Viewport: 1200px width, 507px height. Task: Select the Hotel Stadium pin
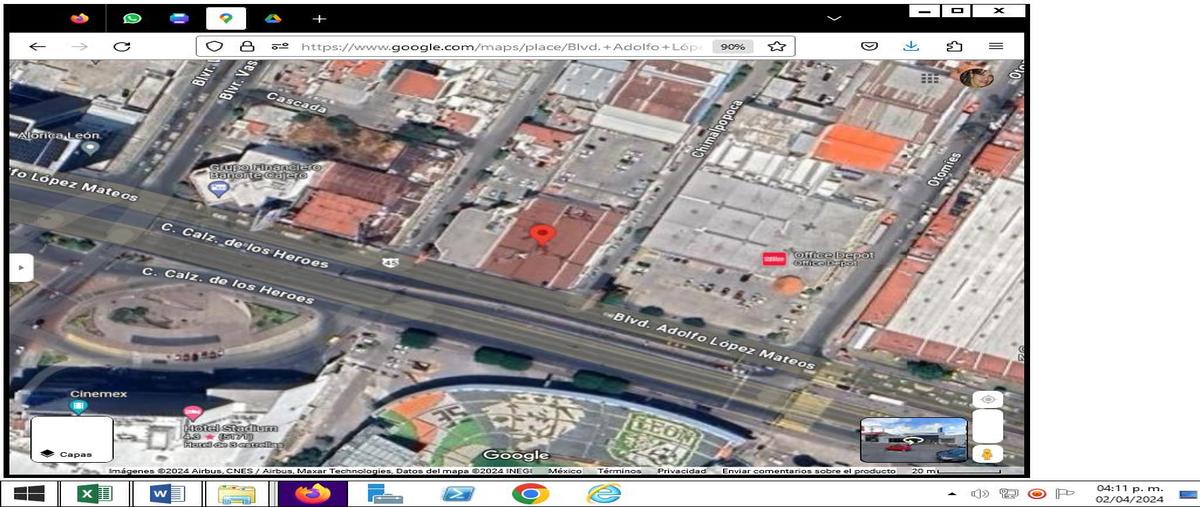coord(192,413)
